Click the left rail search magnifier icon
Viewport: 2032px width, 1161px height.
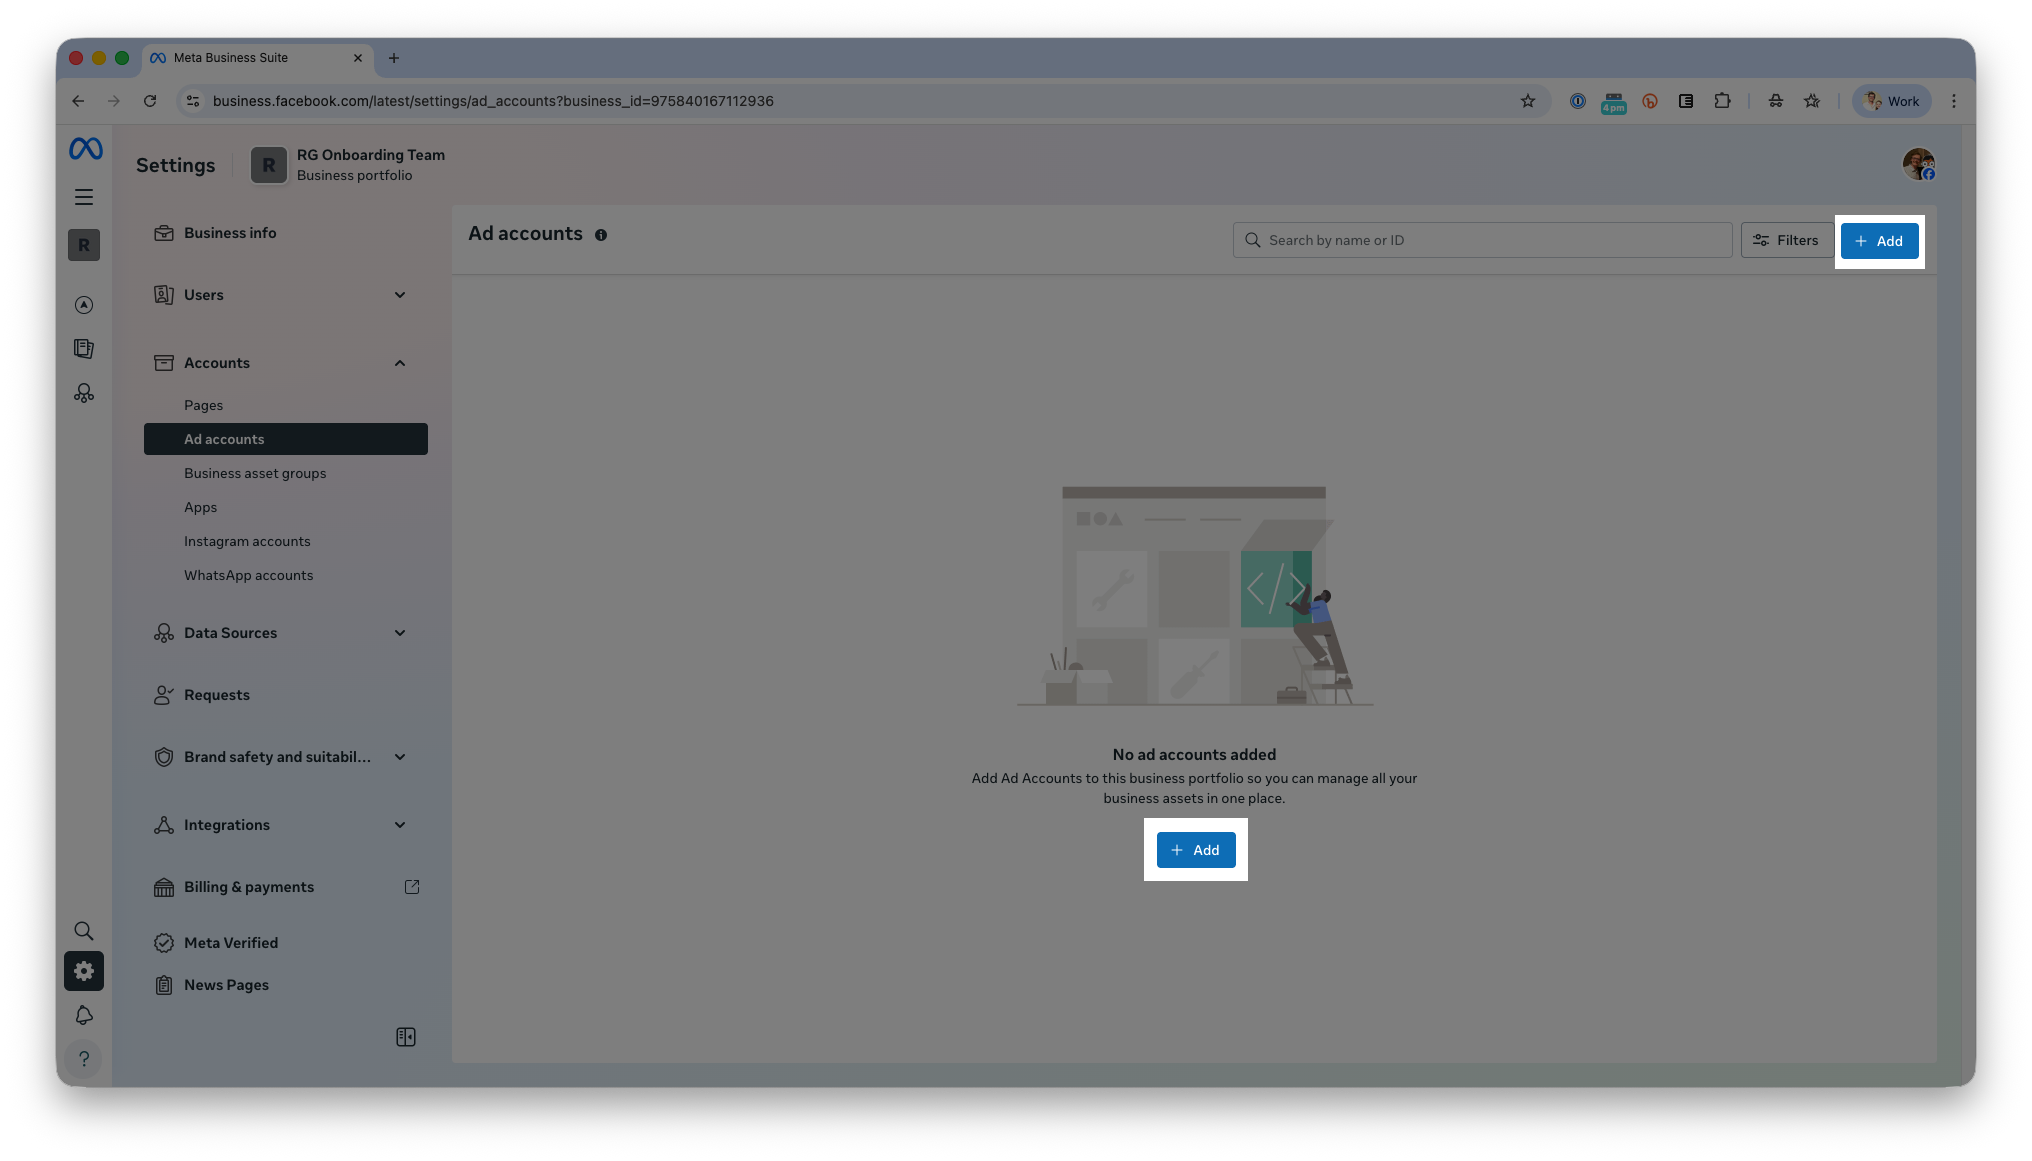click(x=84, y=931)
